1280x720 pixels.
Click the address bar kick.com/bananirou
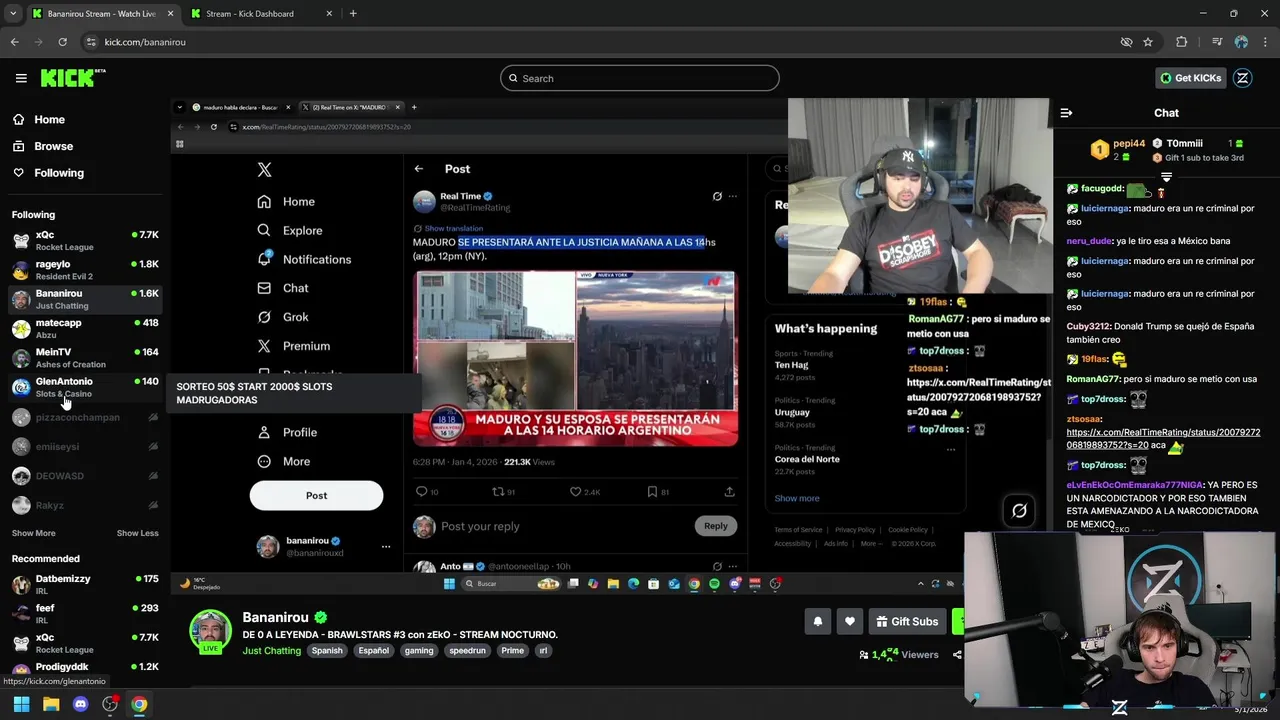coord(600,42)
